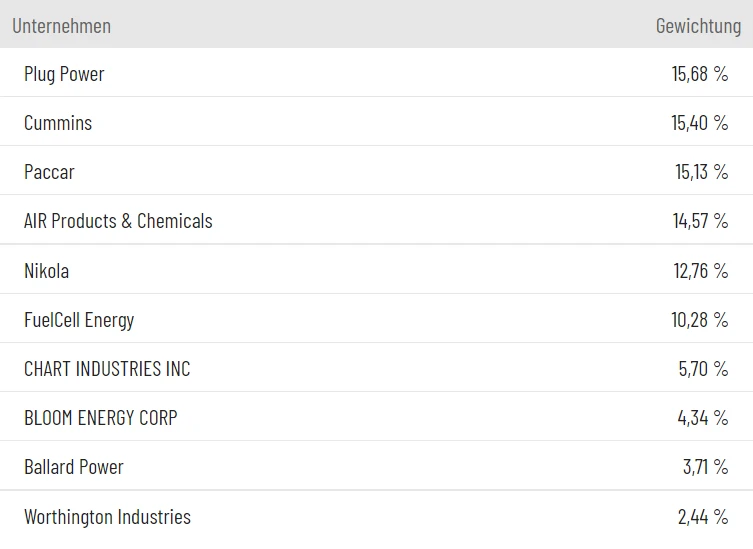Click the 10,28 % weighting value
753x549 pixels.
point(700,320)
